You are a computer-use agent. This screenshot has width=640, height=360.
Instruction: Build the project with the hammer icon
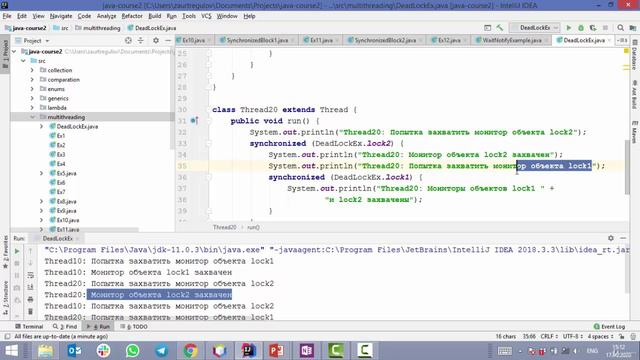(x=500, y=28)
